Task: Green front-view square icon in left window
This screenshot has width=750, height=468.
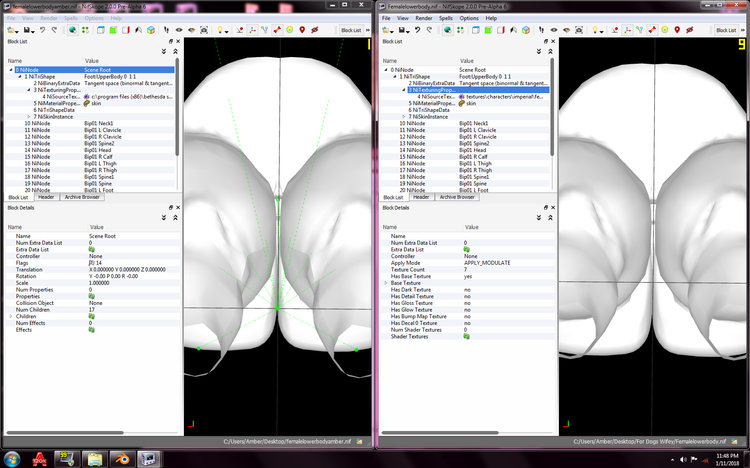Action: [113, 30]
